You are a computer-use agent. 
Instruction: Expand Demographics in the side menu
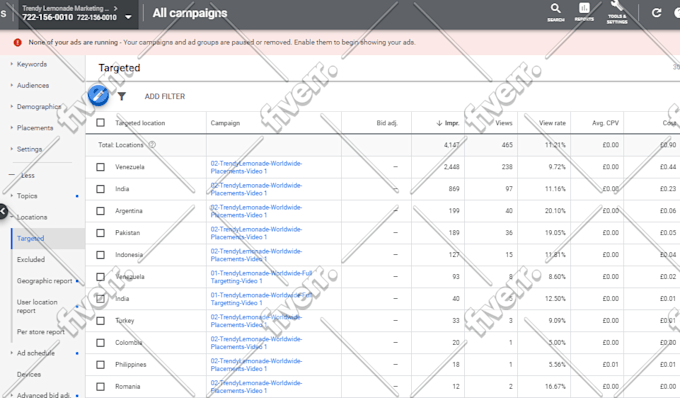pyautogui.click(x=39, y=107)
